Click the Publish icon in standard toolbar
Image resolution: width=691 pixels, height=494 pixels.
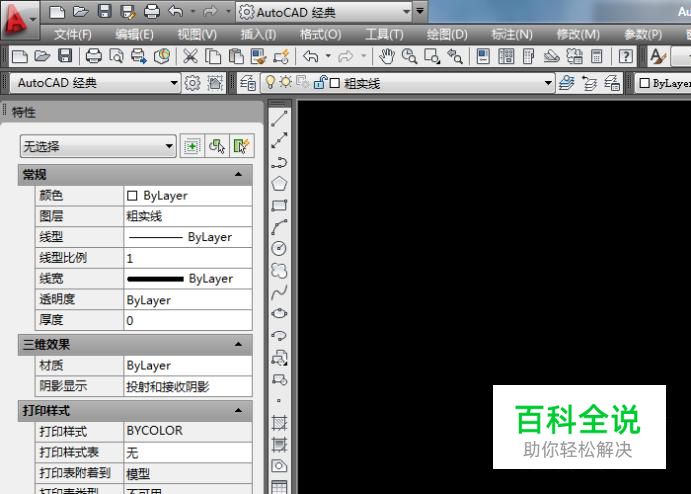click(x=139, y=56)
